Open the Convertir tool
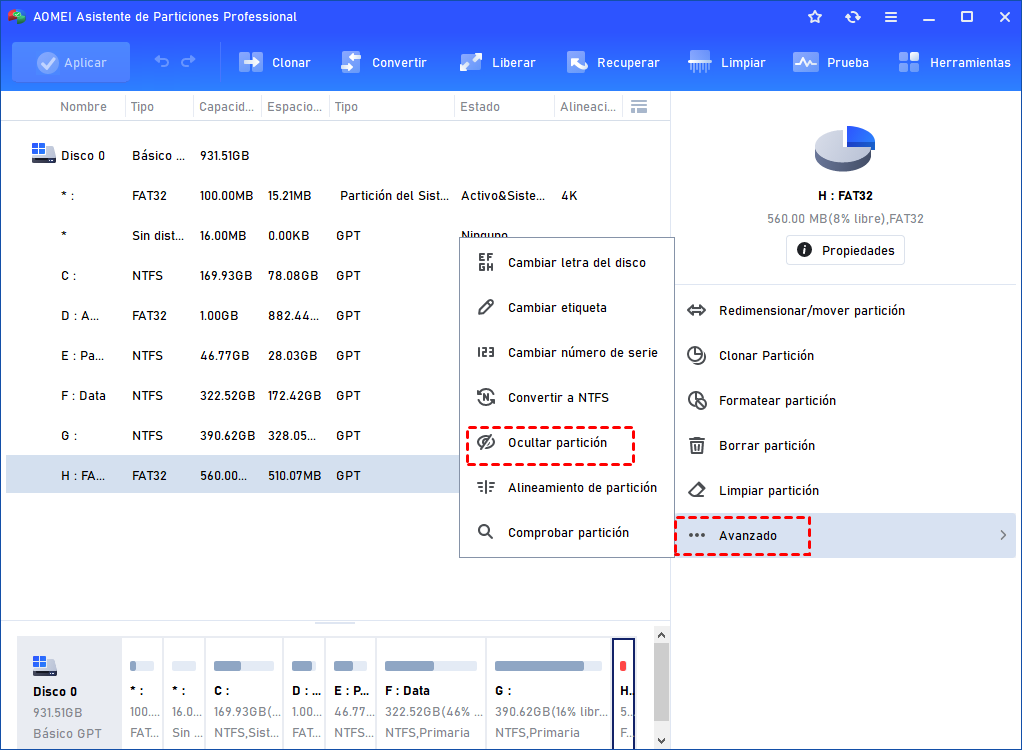The image size is (1022, 750). (383, 63)
